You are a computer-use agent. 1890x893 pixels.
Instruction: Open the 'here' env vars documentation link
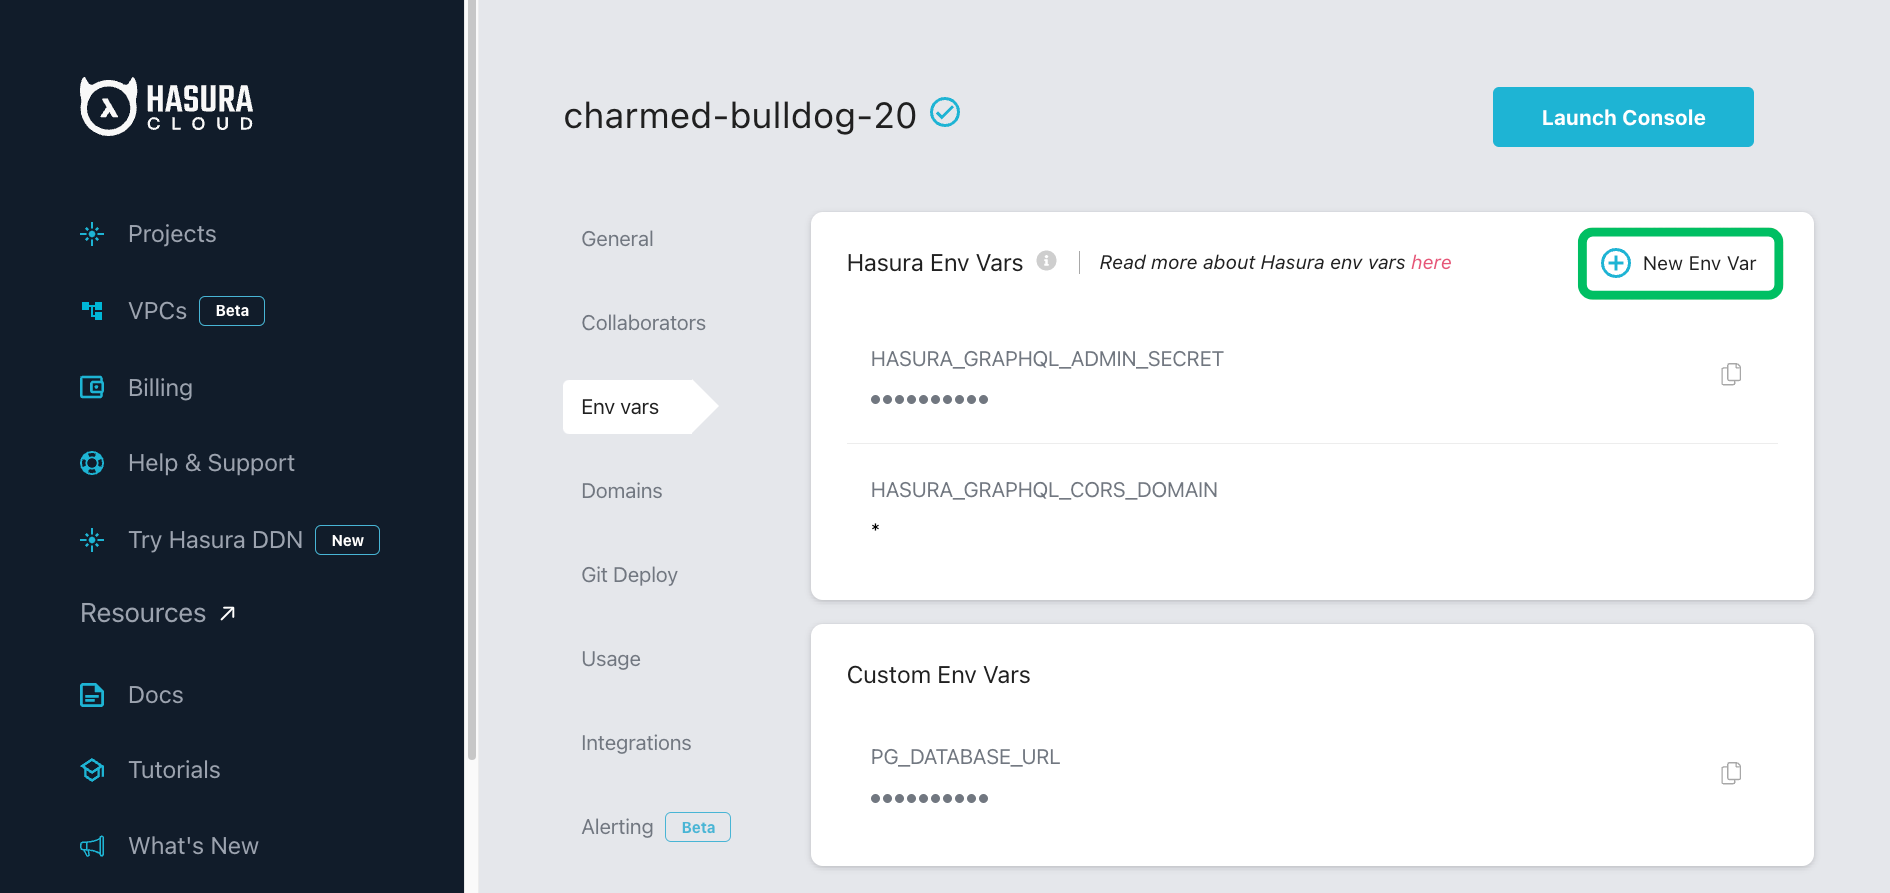1431,261
